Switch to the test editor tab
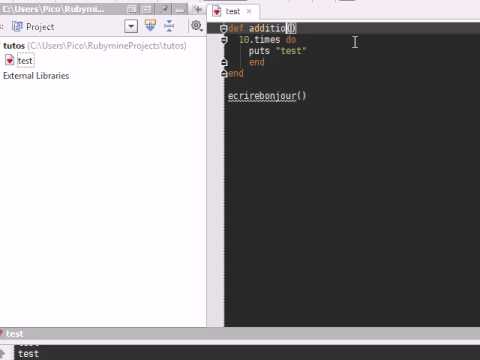The width and height of the screenshot is (480, 360). [x=233, y=12]
